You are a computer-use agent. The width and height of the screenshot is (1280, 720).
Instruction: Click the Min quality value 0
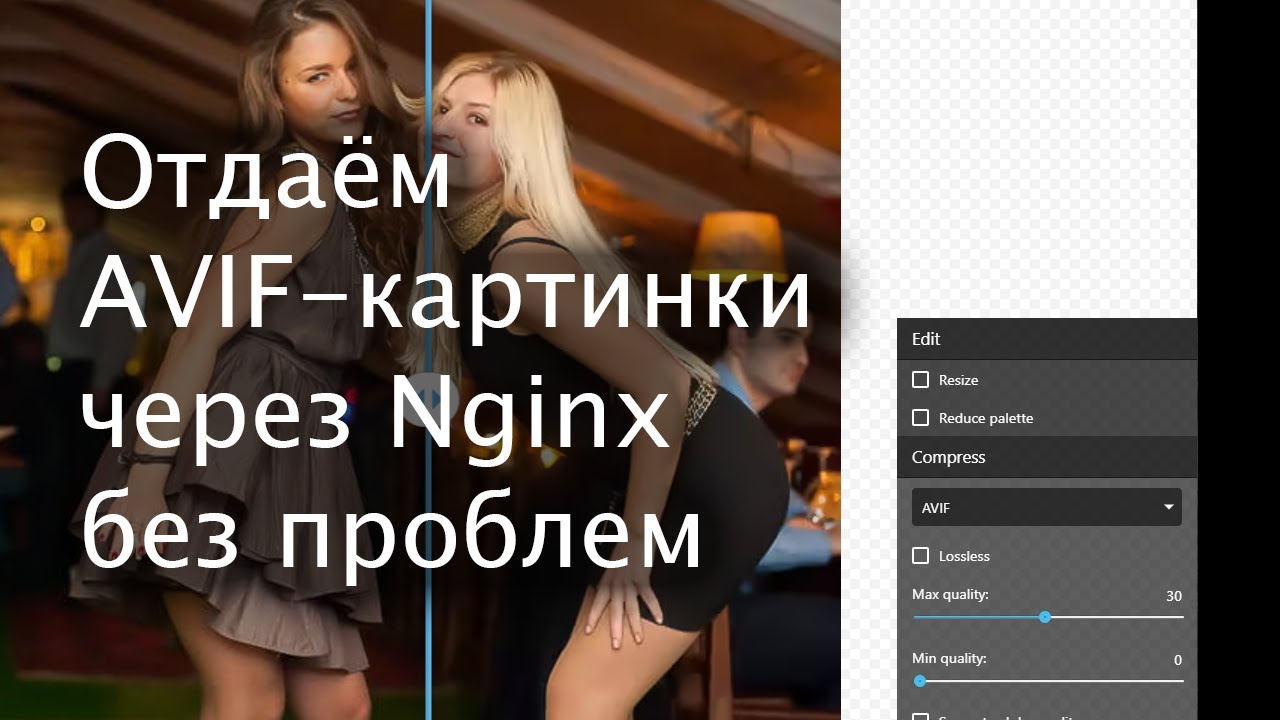coord(1178,660)
